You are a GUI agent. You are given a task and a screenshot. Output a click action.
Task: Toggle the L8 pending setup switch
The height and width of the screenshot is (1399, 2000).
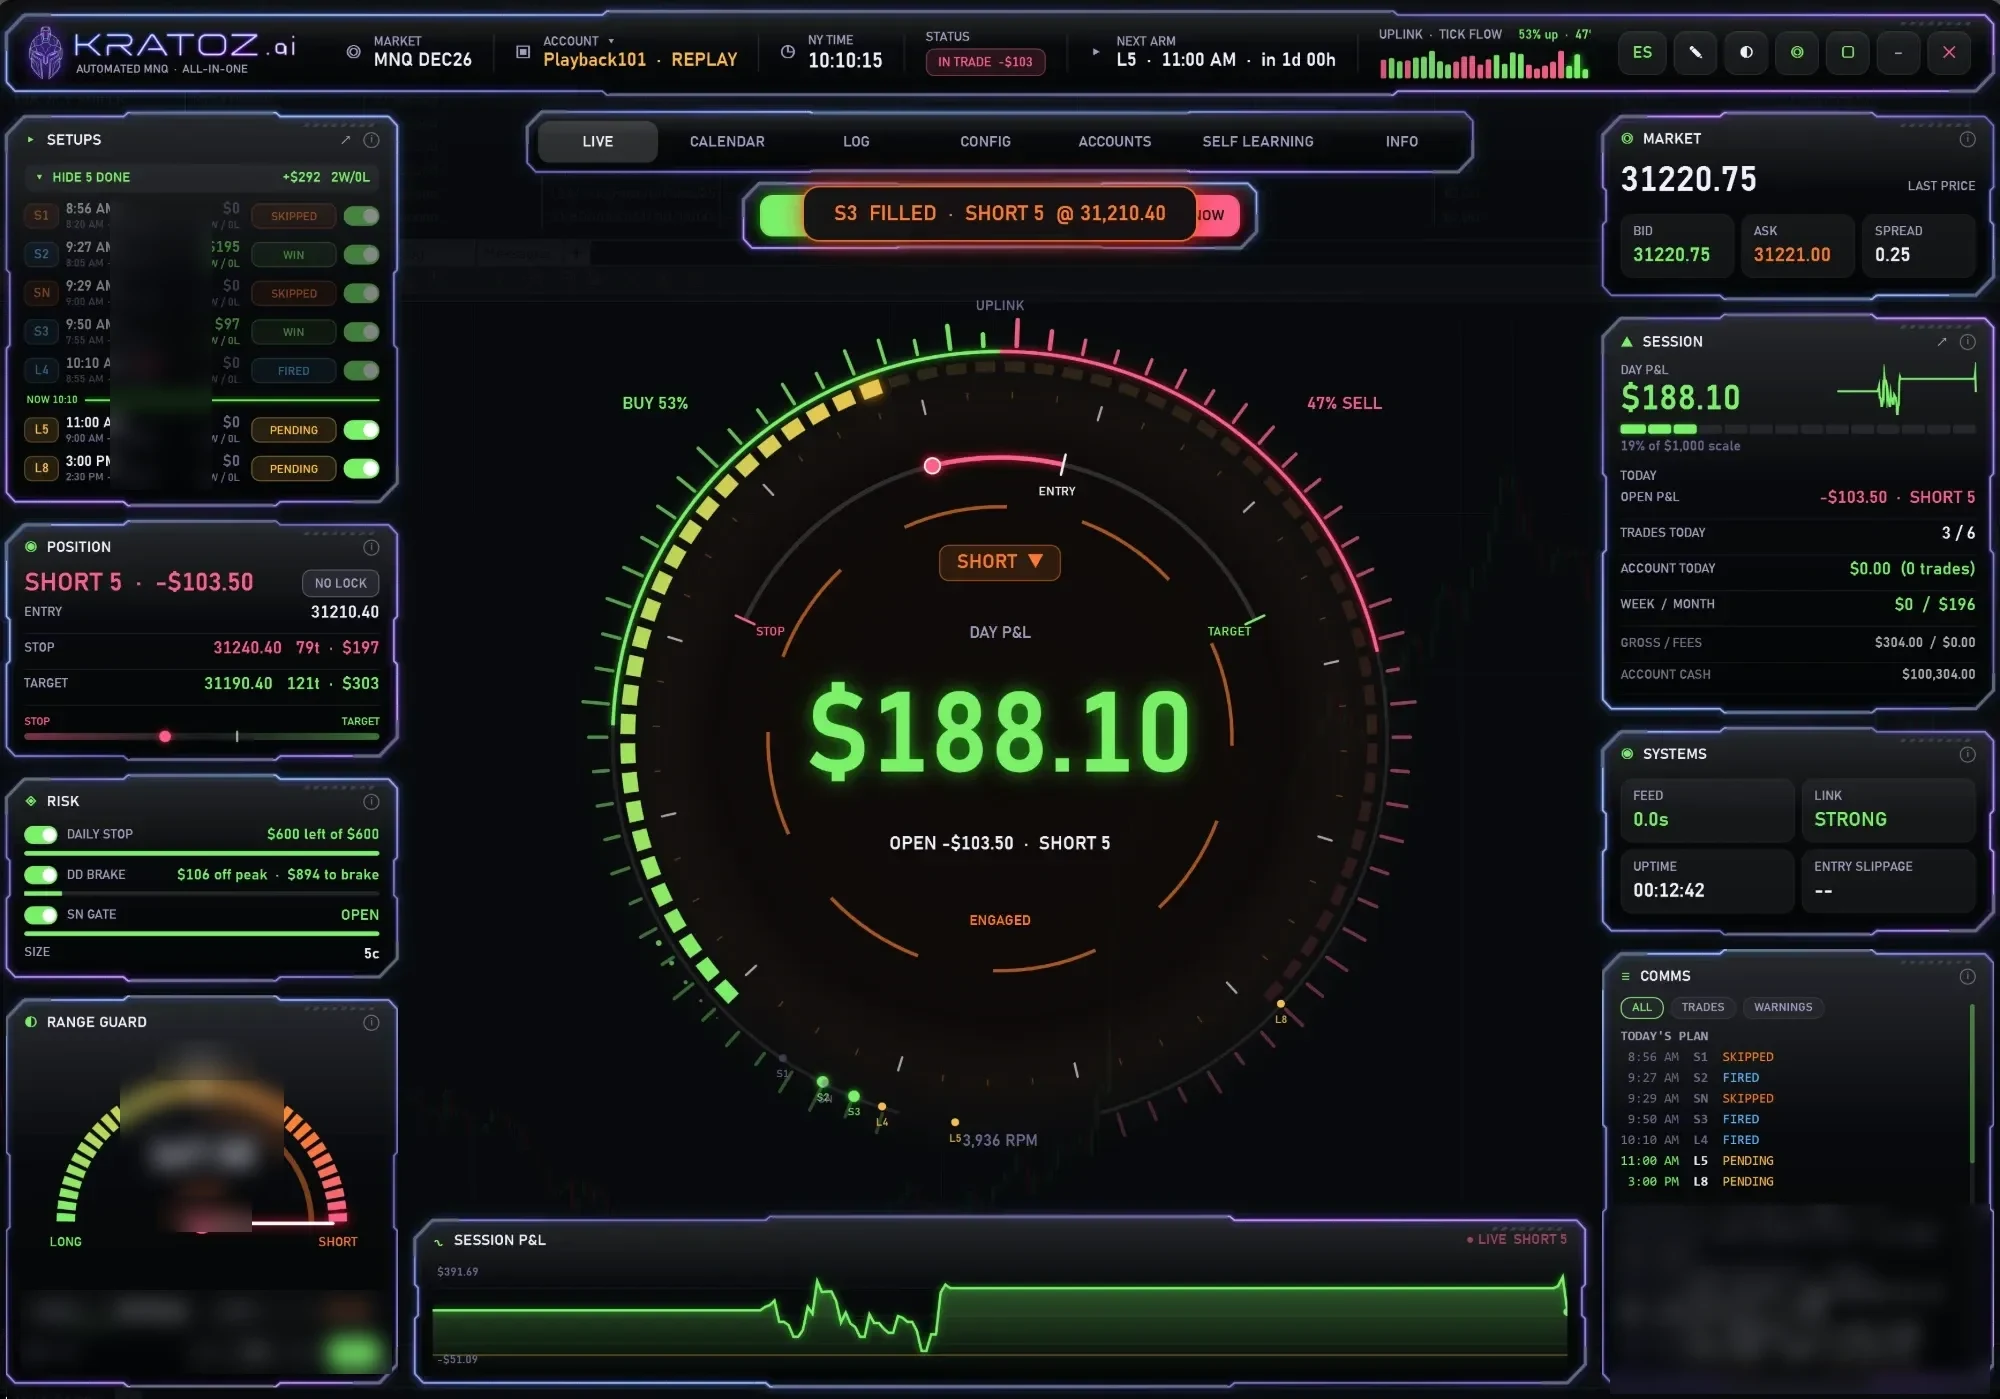361,469
